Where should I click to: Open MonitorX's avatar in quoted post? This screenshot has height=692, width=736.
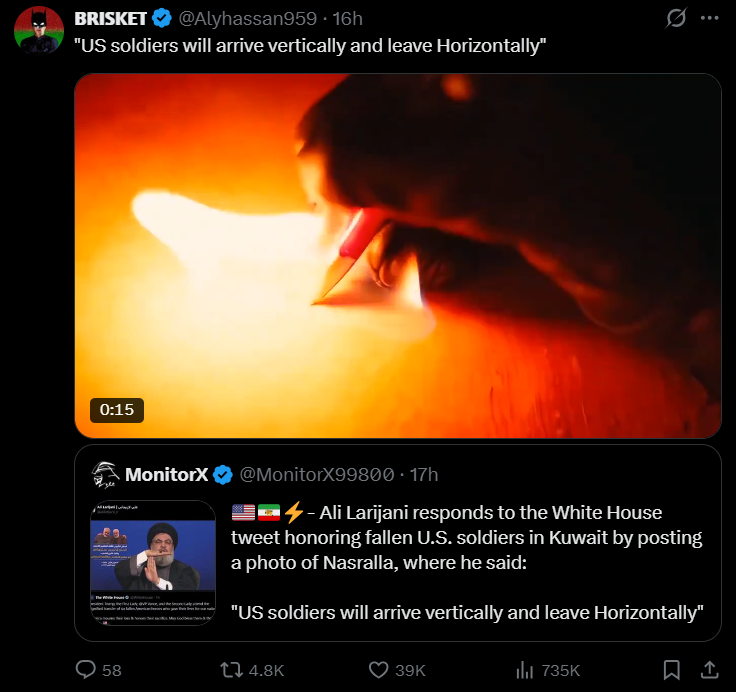(x=105, y=474)
